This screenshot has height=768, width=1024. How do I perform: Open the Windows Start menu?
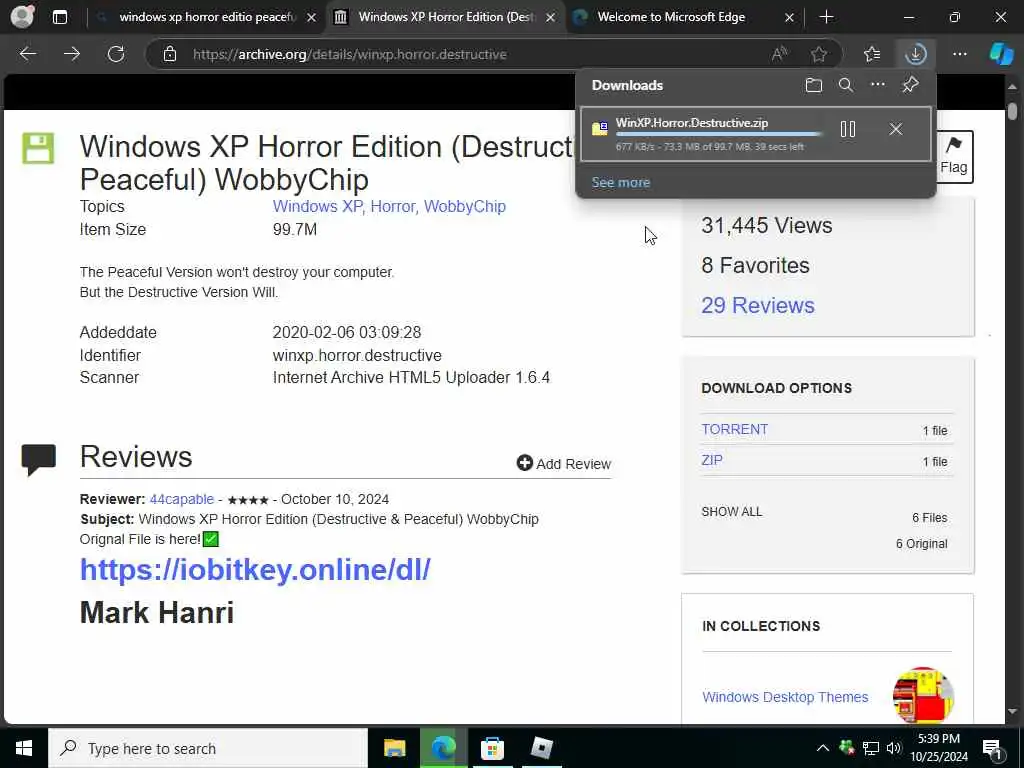[x=24, y=748]
